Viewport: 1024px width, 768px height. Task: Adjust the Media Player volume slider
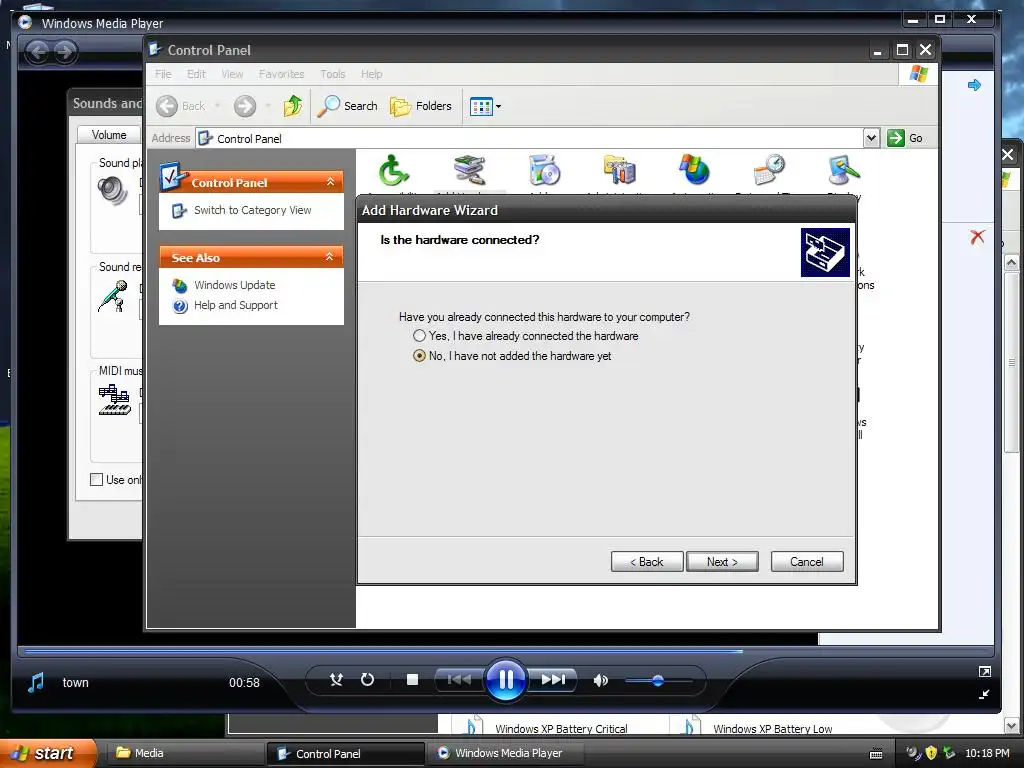pyautogui.click(x=658, y=680)
